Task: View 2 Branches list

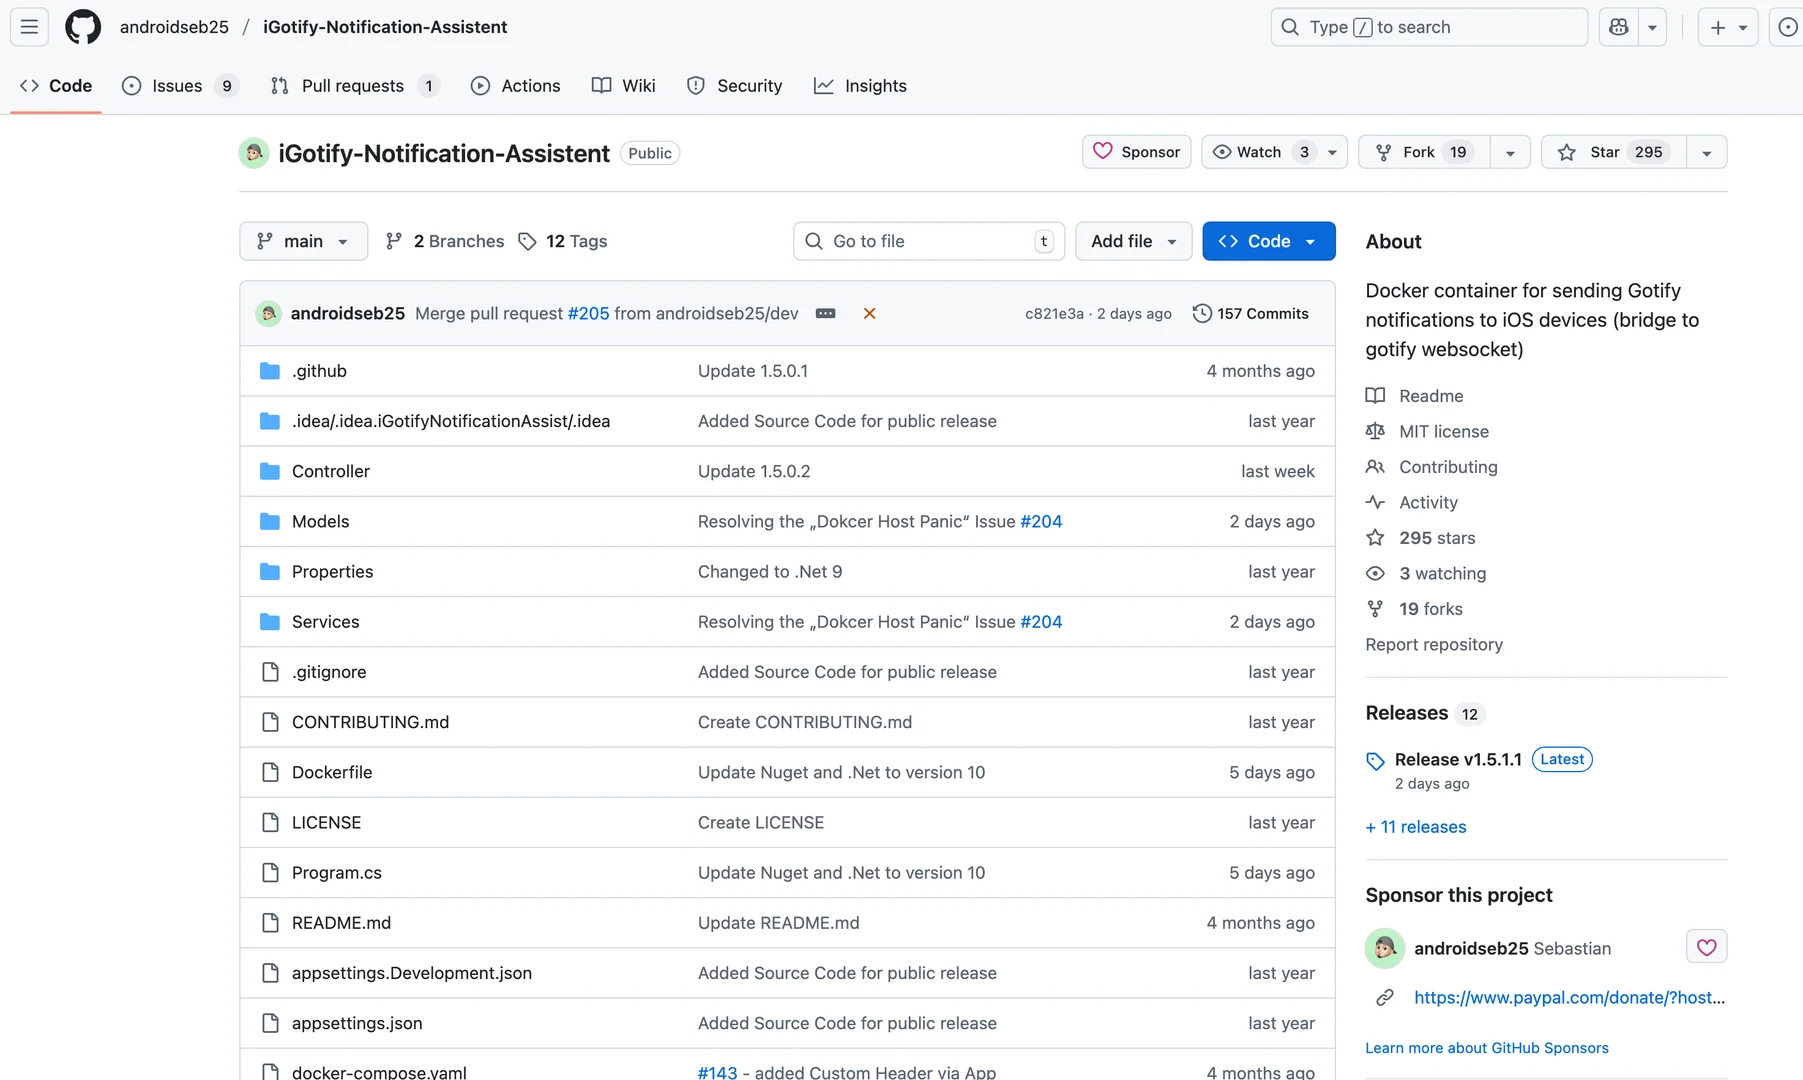Action: (x=445, y=241)
